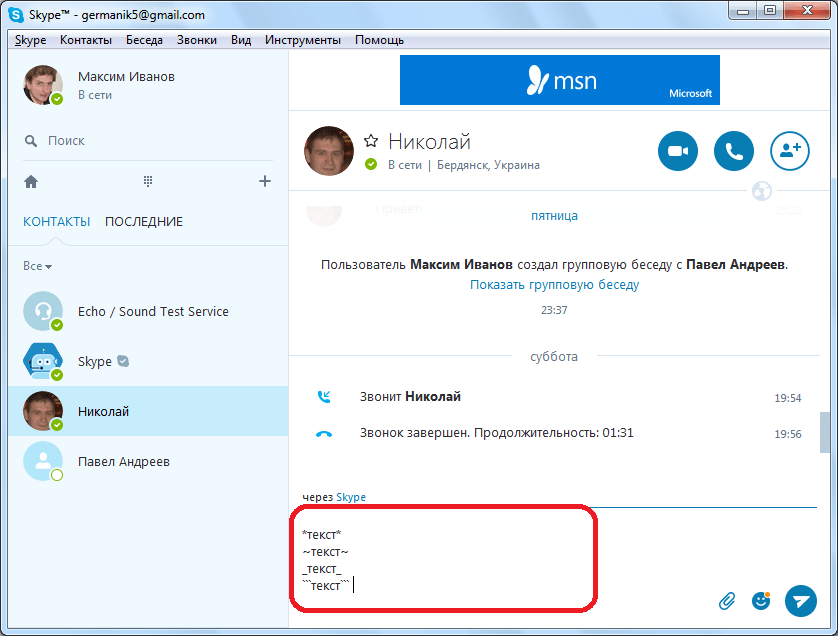Select Николай in the contact list
Screen dimensions: 838x636
(x=148, y=411)
